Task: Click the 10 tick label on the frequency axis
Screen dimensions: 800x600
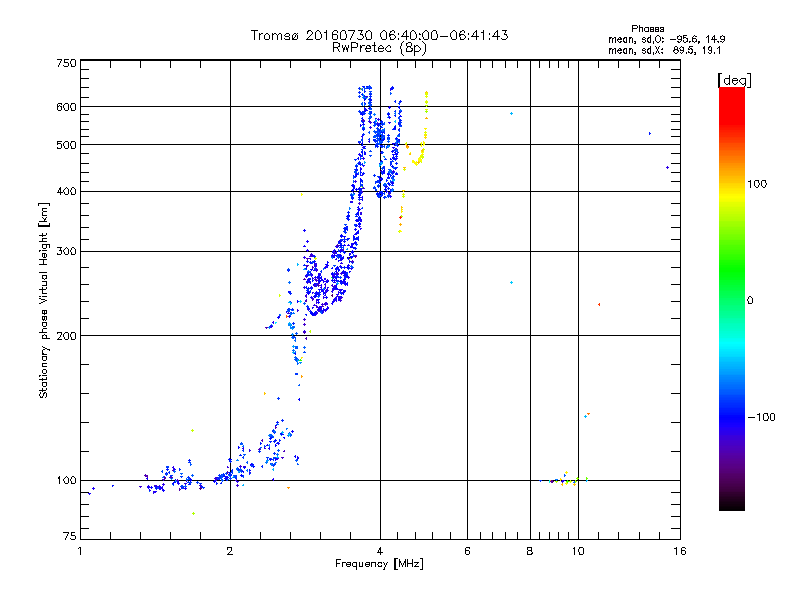Action: pos(578,551)
